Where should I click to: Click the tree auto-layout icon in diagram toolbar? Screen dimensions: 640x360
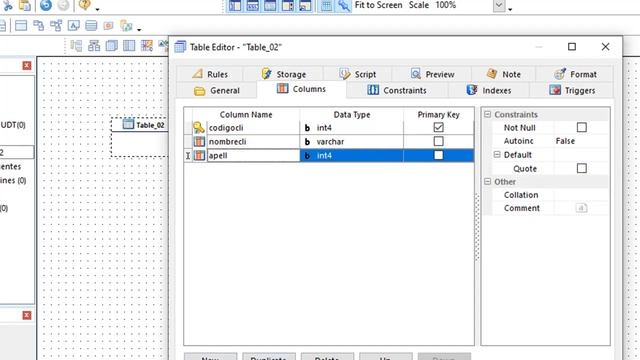76,45
